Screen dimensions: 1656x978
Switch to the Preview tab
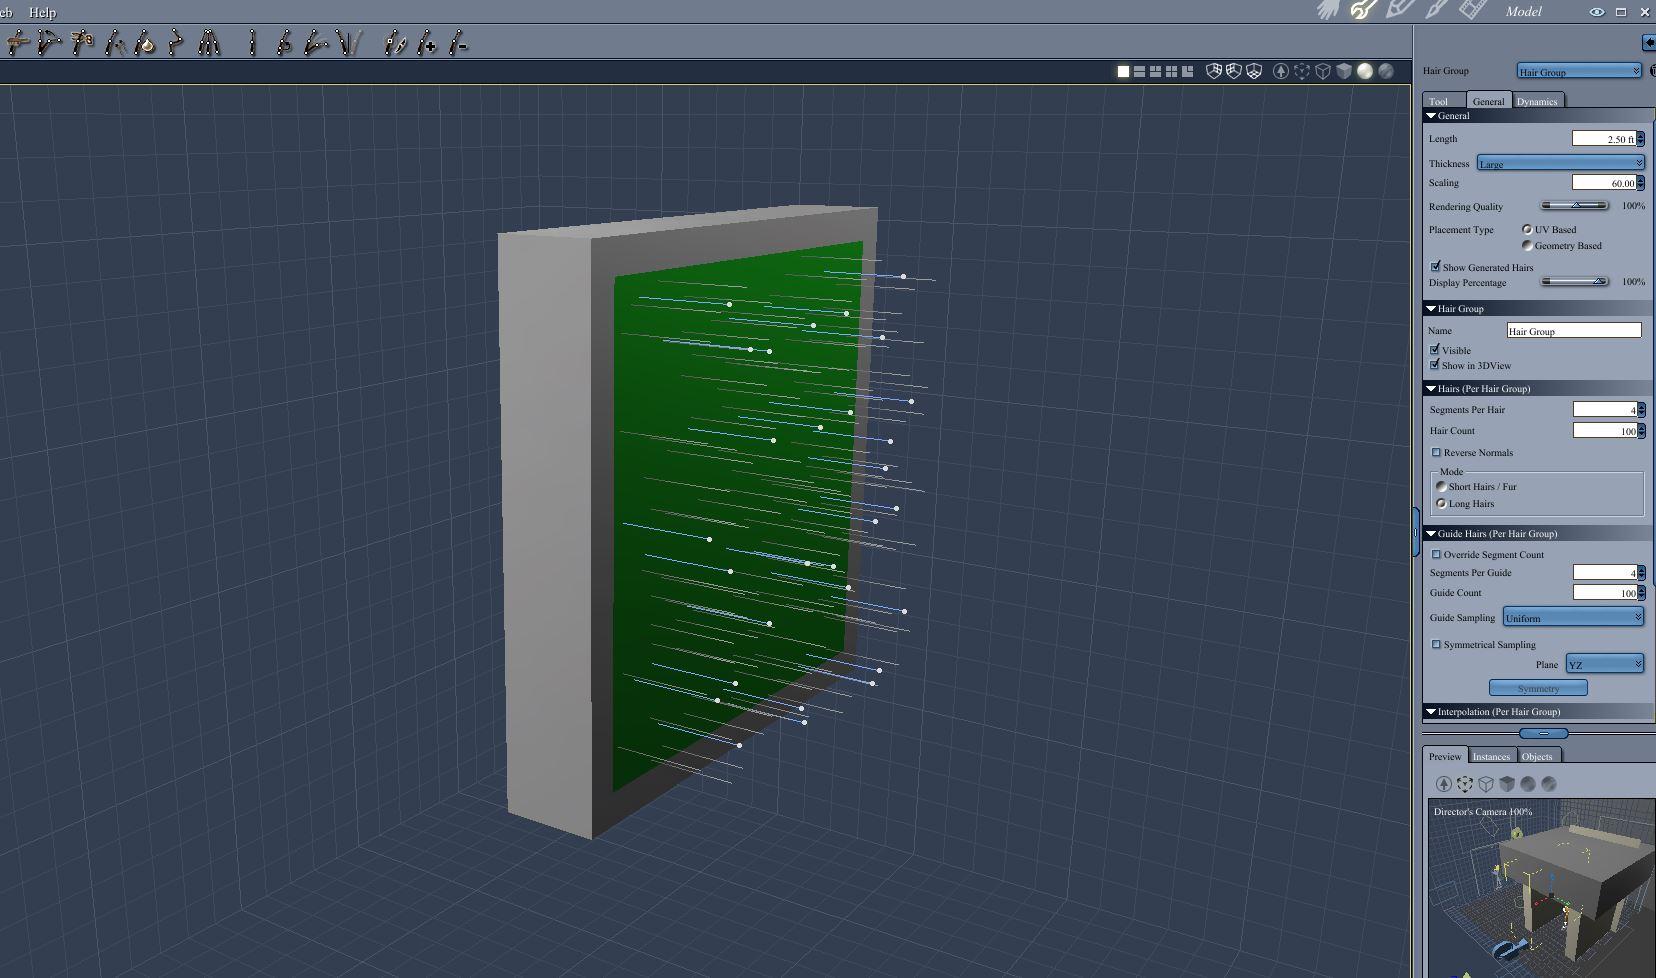tap(1445, 756)
